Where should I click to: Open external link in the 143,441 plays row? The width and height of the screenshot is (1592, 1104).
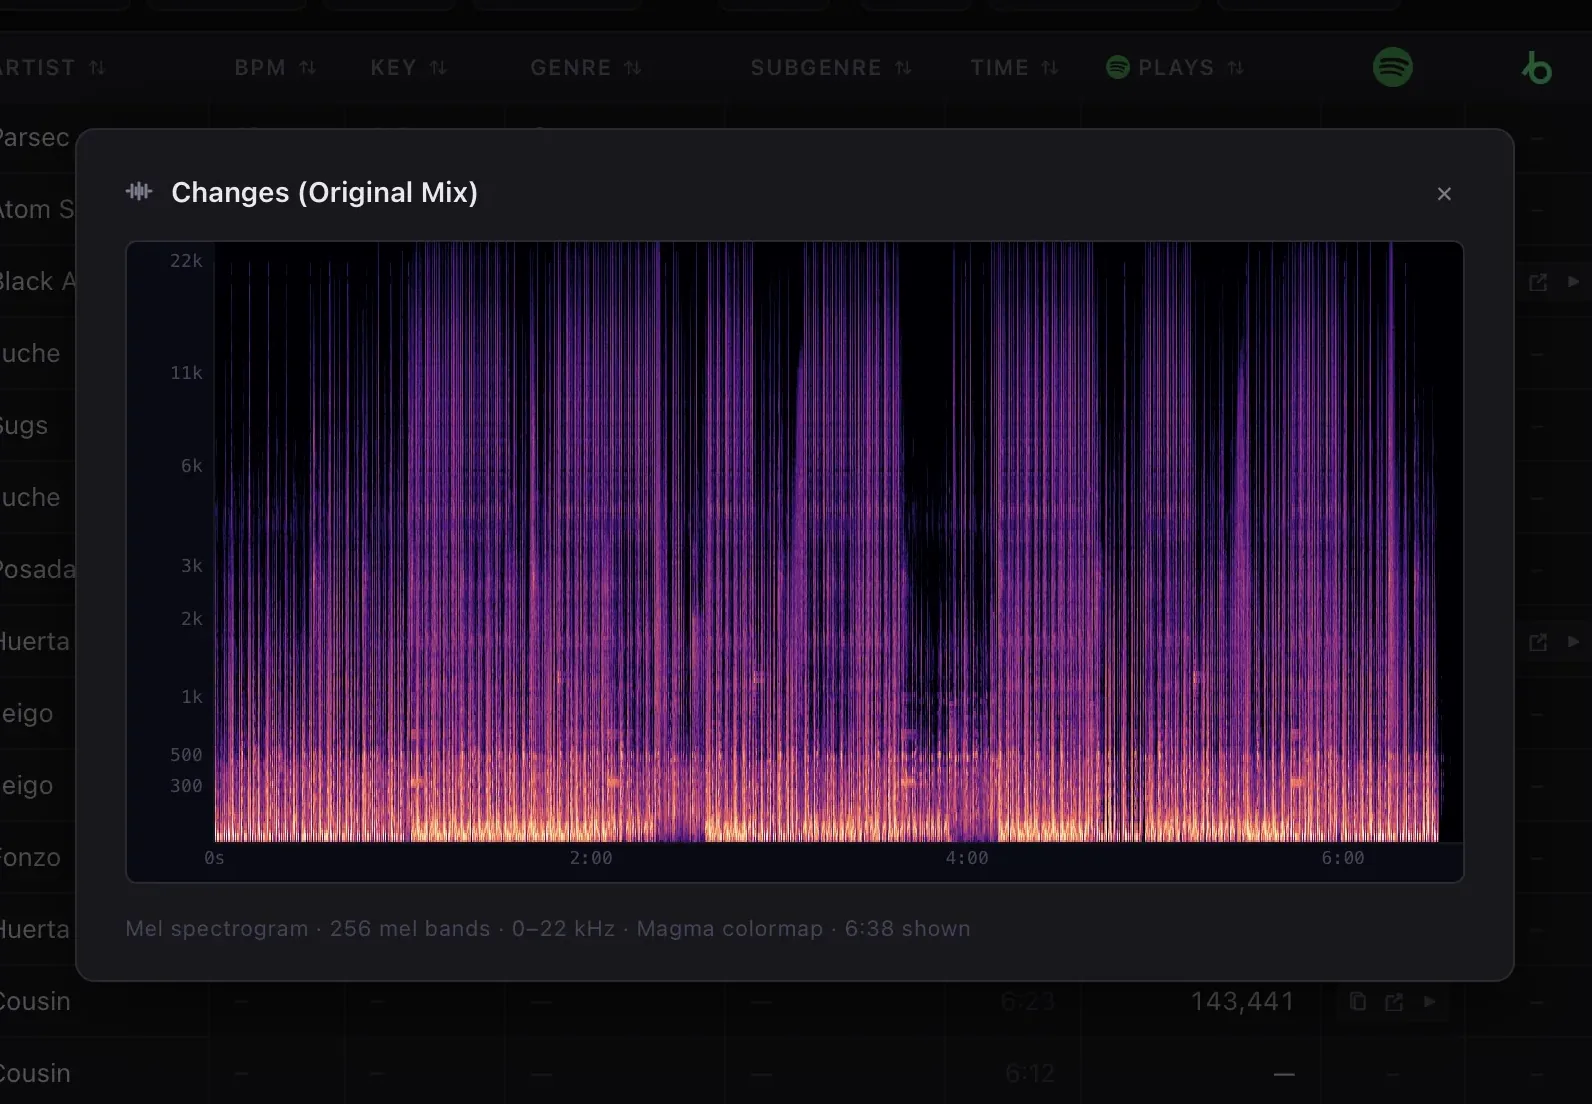pyautogui.click(x=1394, y=1001)
